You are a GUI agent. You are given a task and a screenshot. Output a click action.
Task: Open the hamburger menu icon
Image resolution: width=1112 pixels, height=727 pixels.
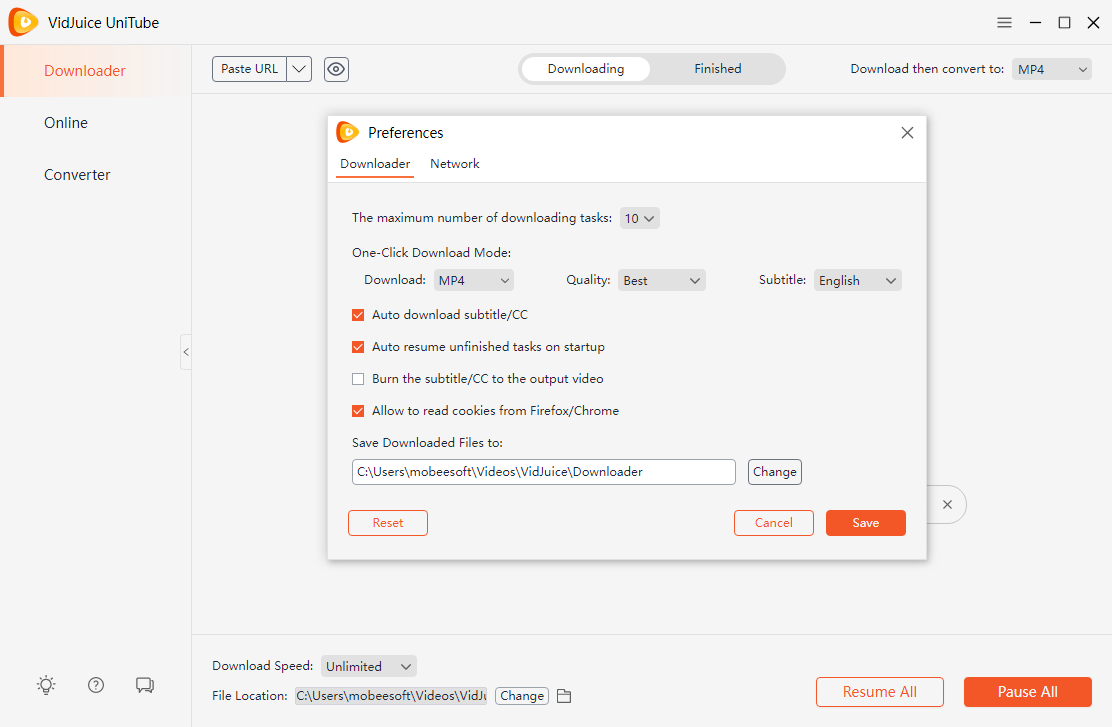pyautogui.click(x=1004, y=22)
